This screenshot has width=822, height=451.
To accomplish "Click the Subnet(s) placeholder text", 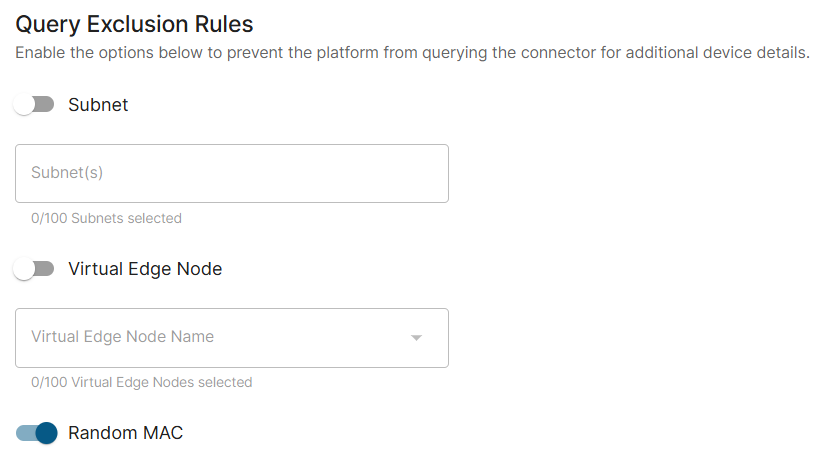I will pos(67,173).
